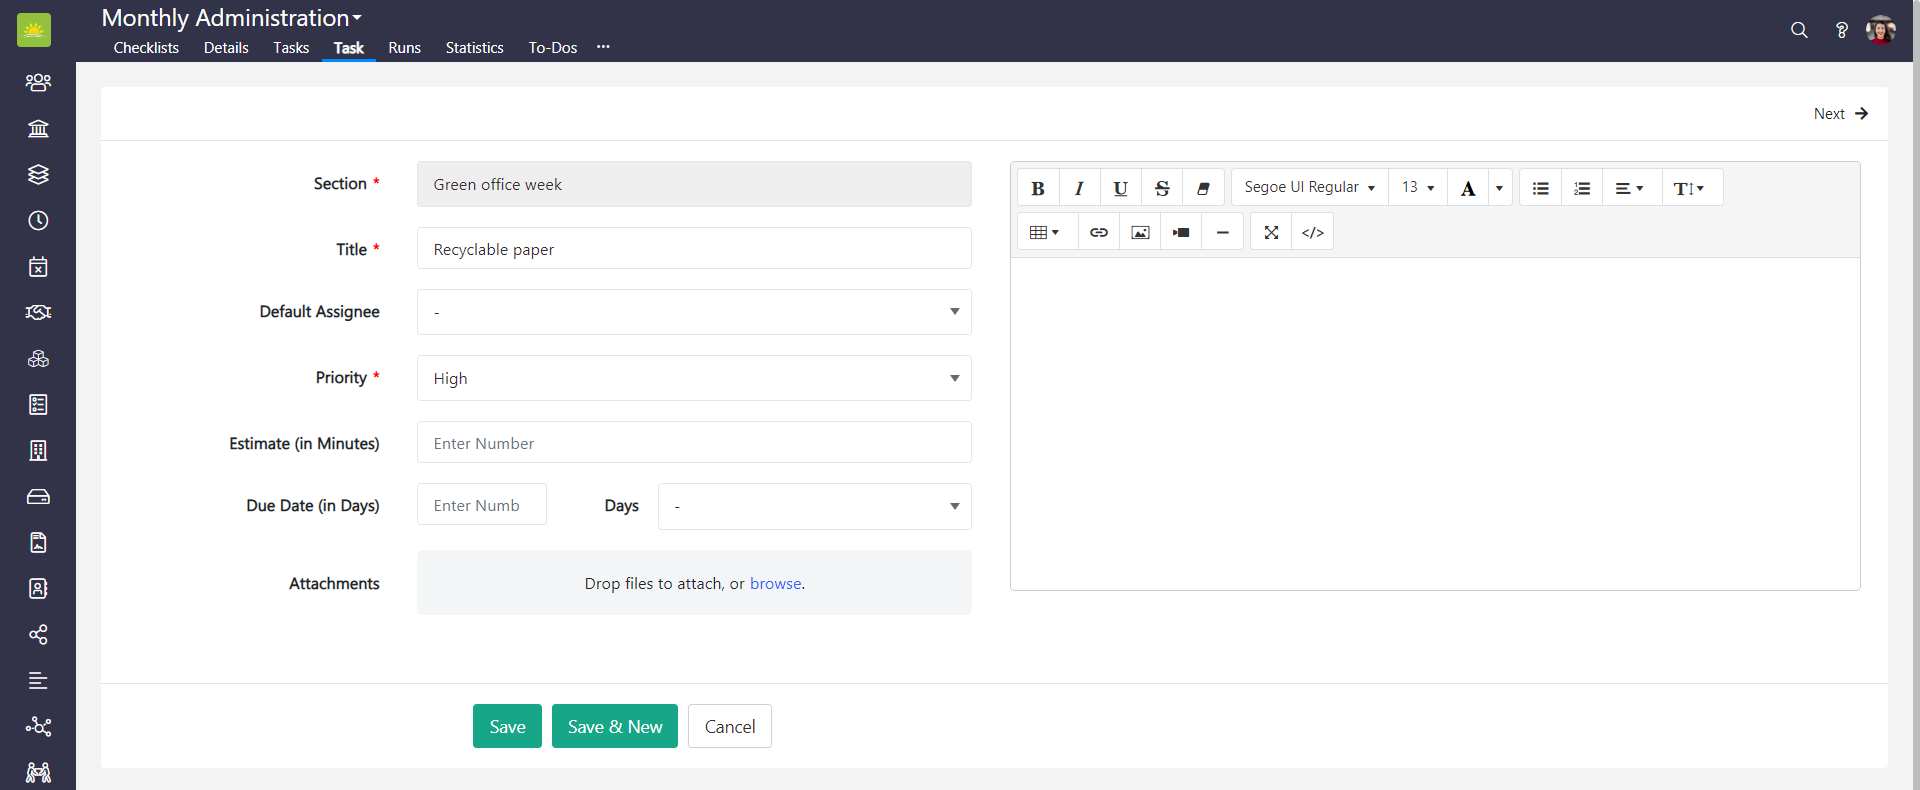This screenshot has height=790, width=1920.
Task: Open the font size 13 dropdown
Action: tap(1417, 188)
